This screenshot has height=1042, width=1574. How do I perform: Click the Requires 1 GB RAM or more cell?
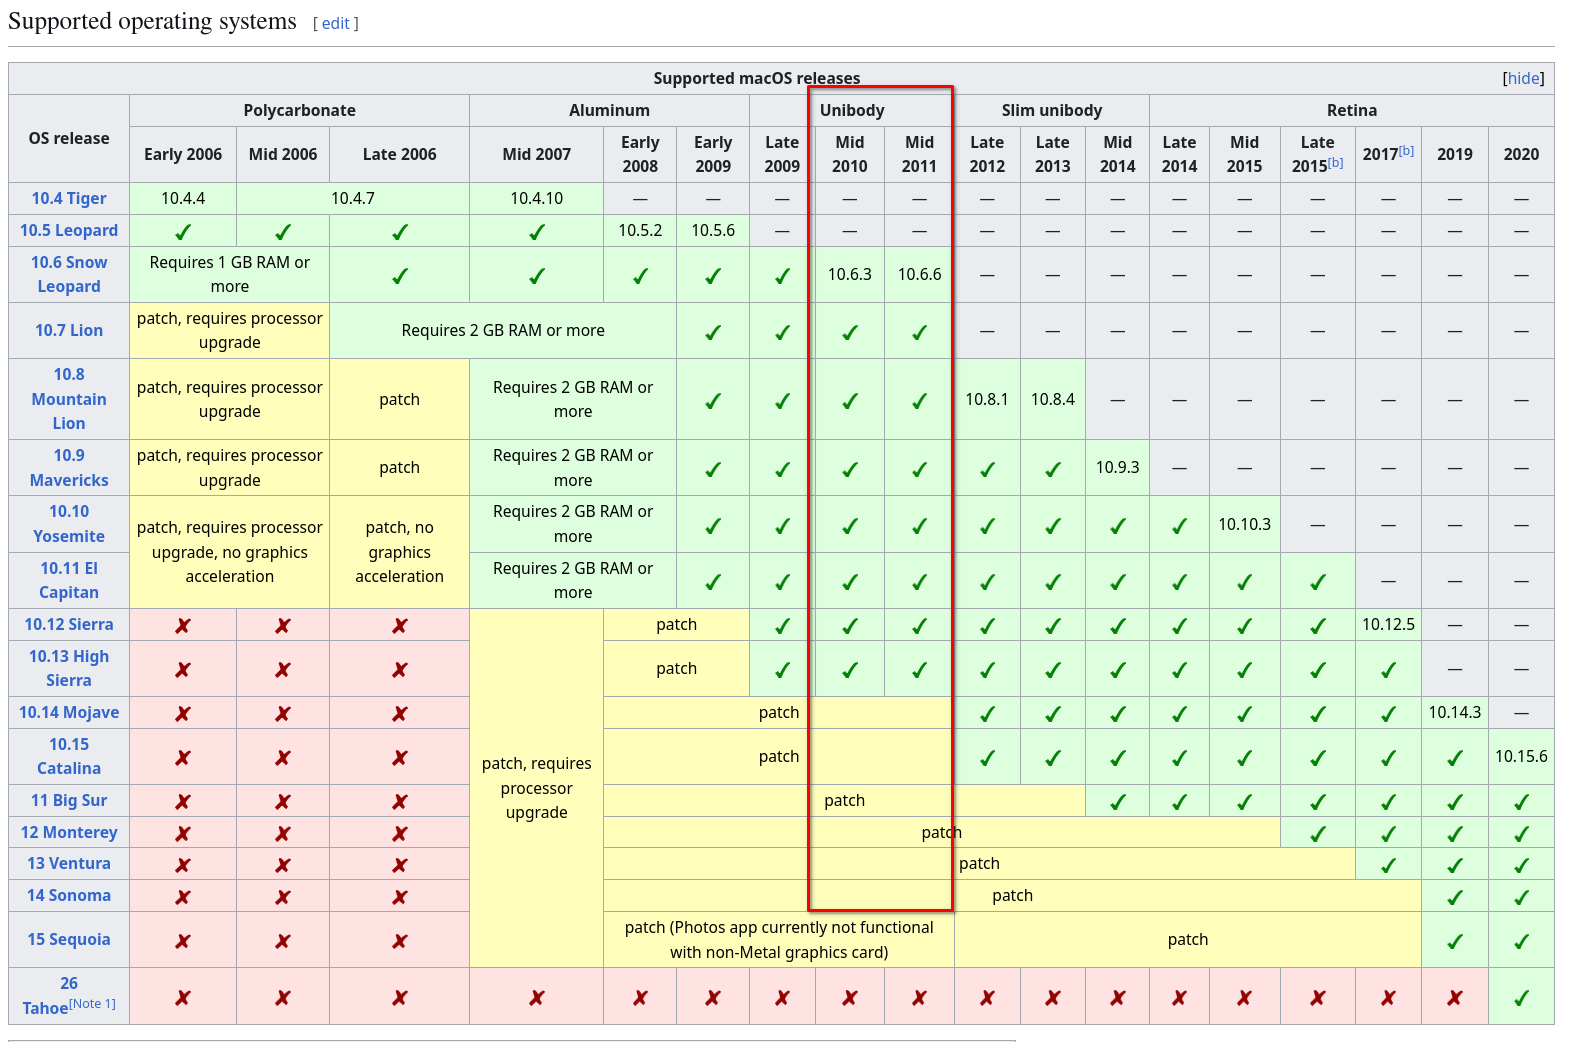230,274
